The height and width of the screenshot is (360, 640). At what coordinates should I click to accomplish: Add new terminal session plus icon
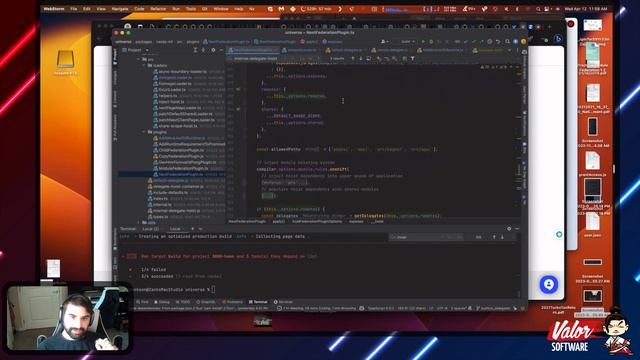coord(193,229)
